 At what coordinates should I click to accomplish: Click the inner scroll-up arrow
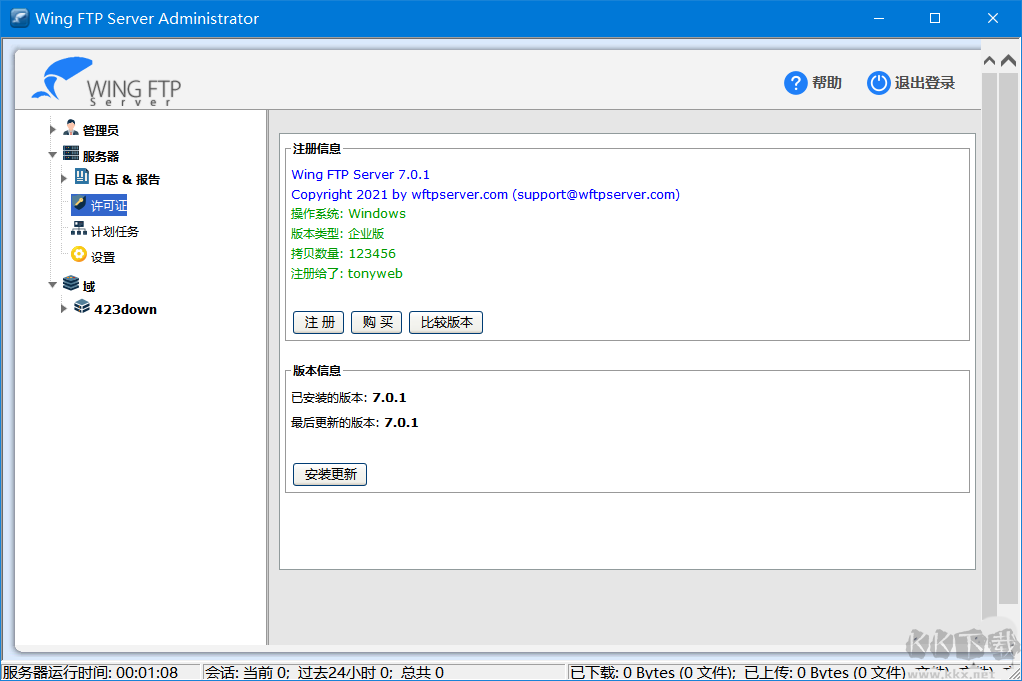click(x=989, y=61)
